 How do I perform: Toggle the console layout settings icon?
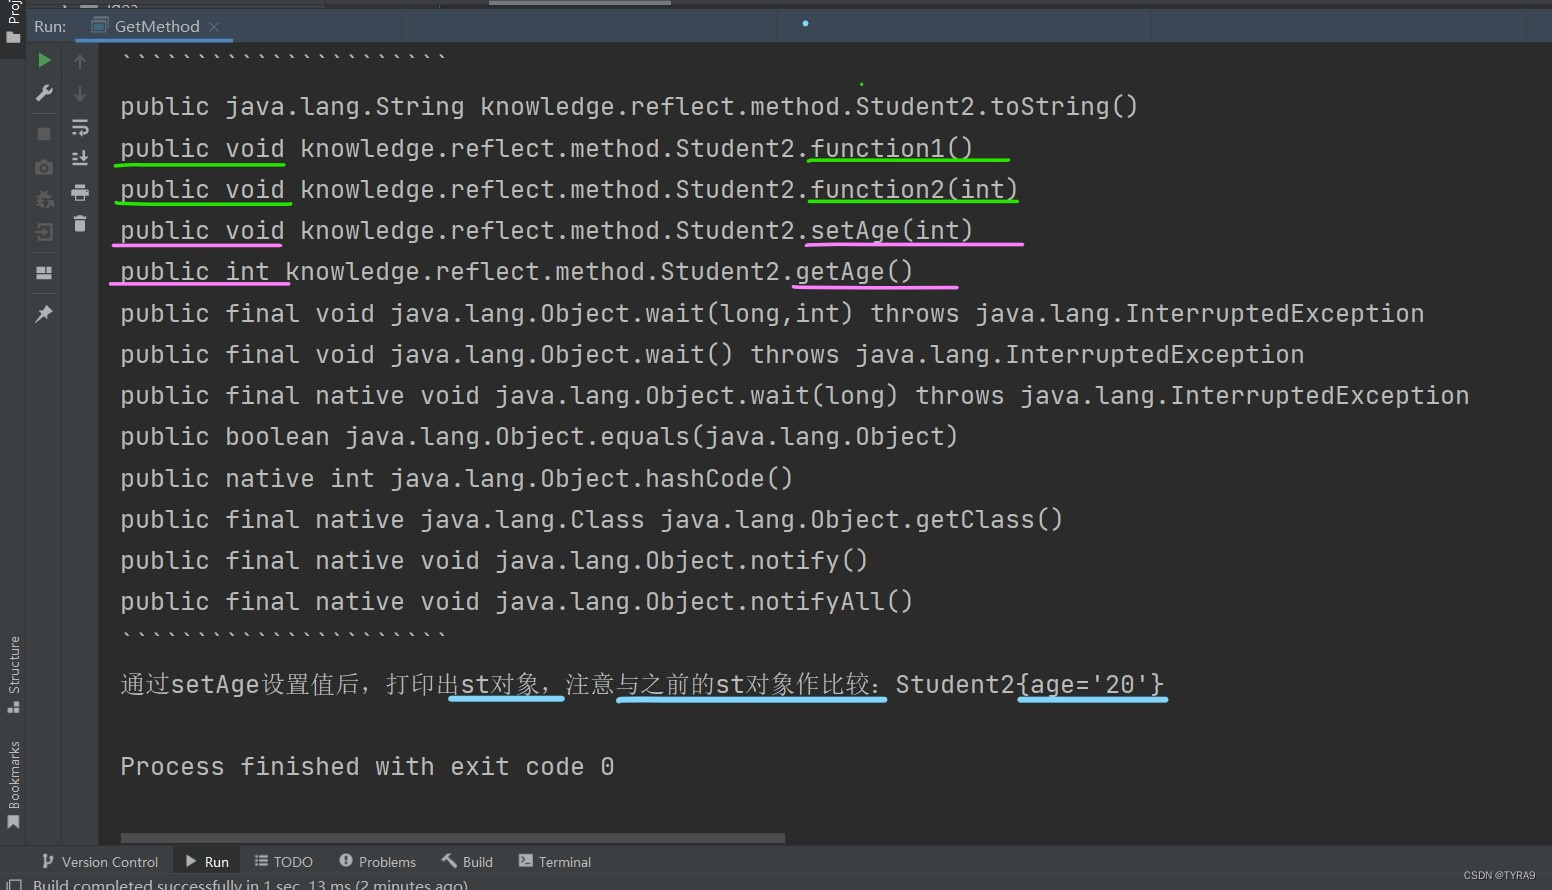(x=44, y=273)
